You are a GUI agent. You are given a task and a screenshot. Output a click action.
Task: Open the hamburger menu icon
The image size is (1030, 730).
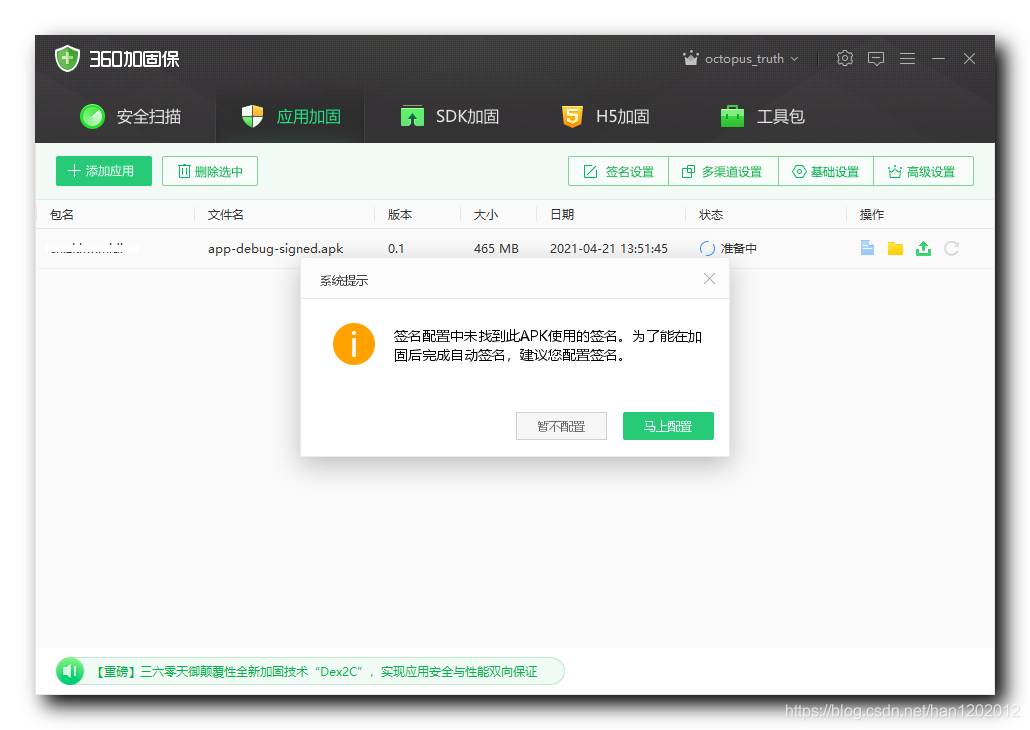[x=907, y=58]
